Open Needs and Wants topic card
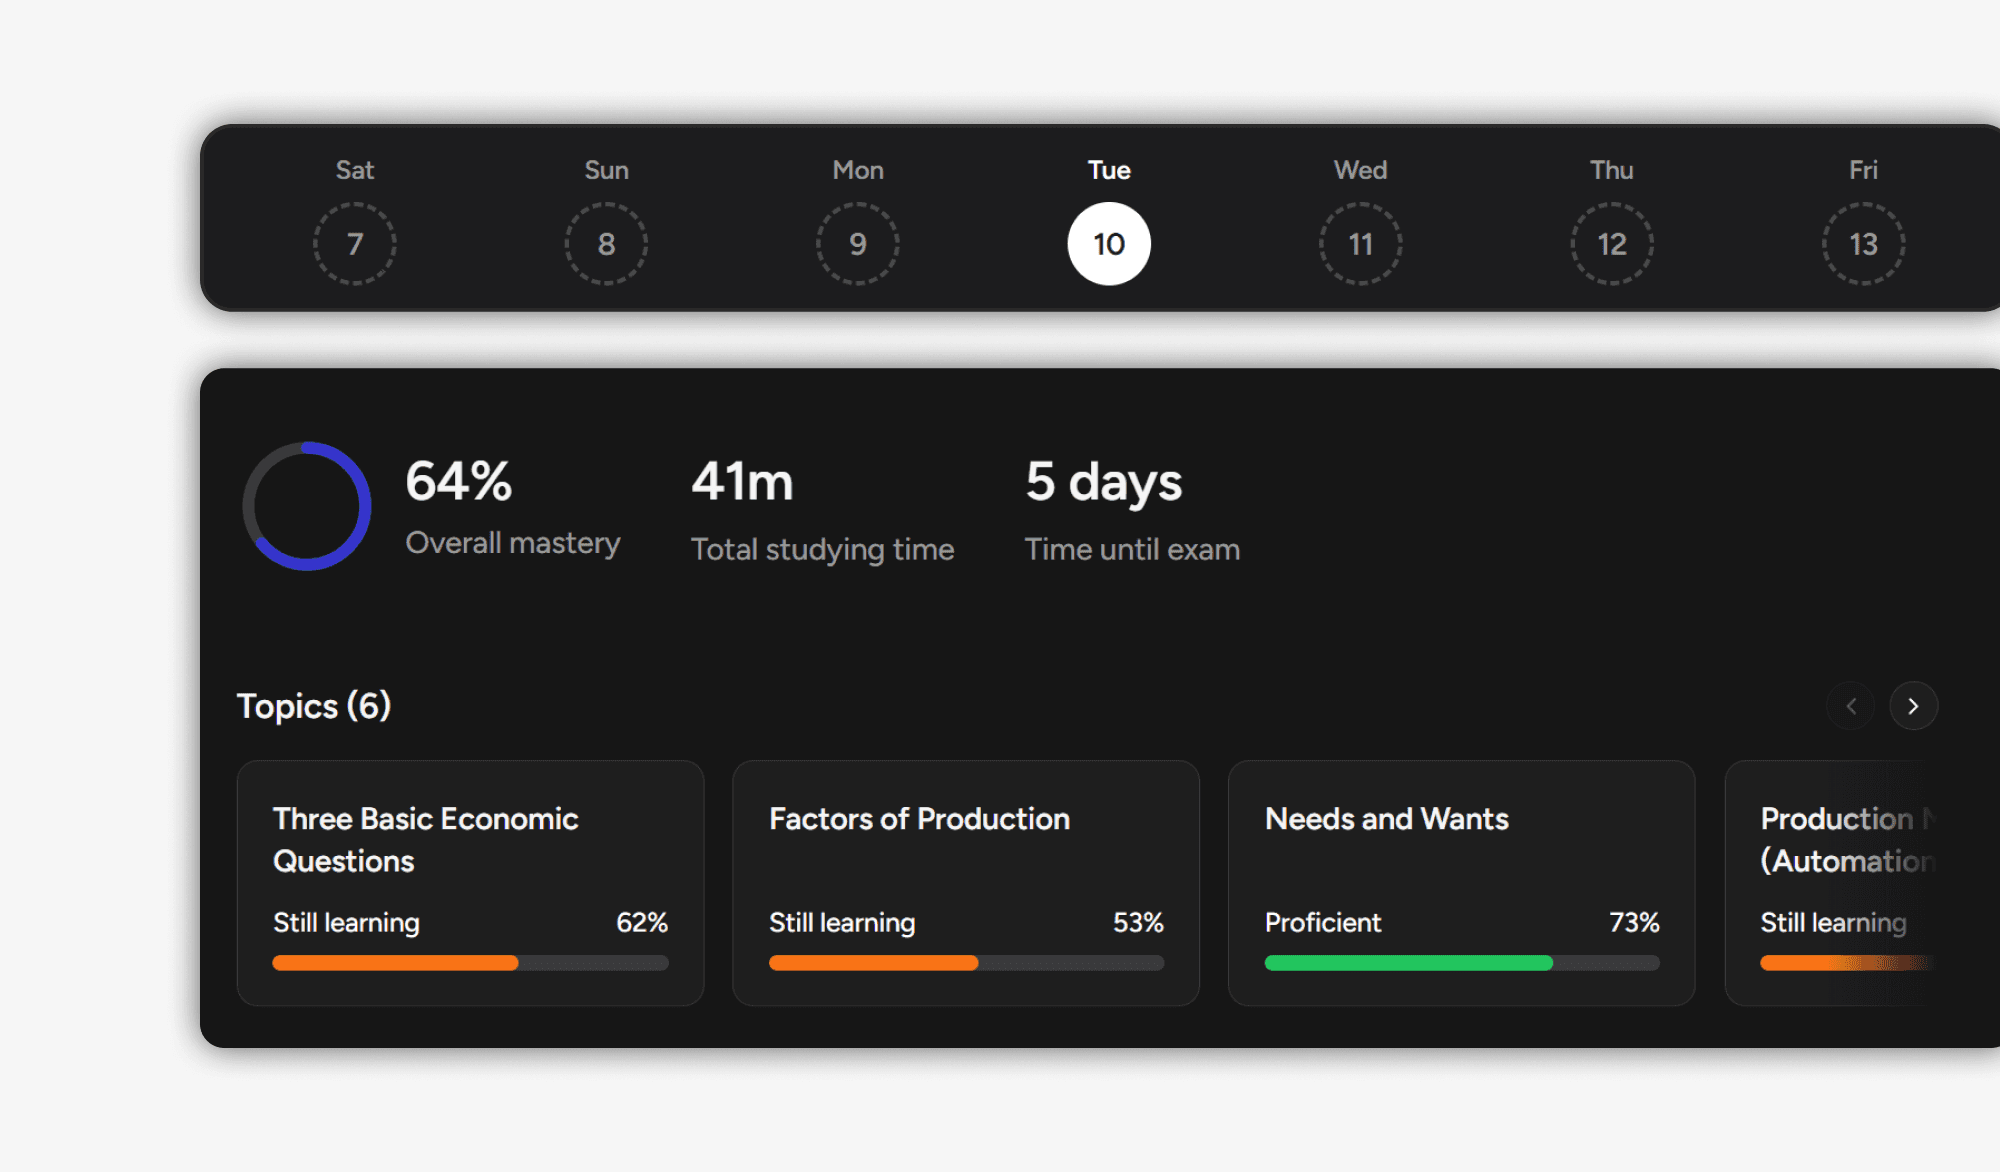The width and height of the screenshot is (2000, 1172). click(1461, 882)
